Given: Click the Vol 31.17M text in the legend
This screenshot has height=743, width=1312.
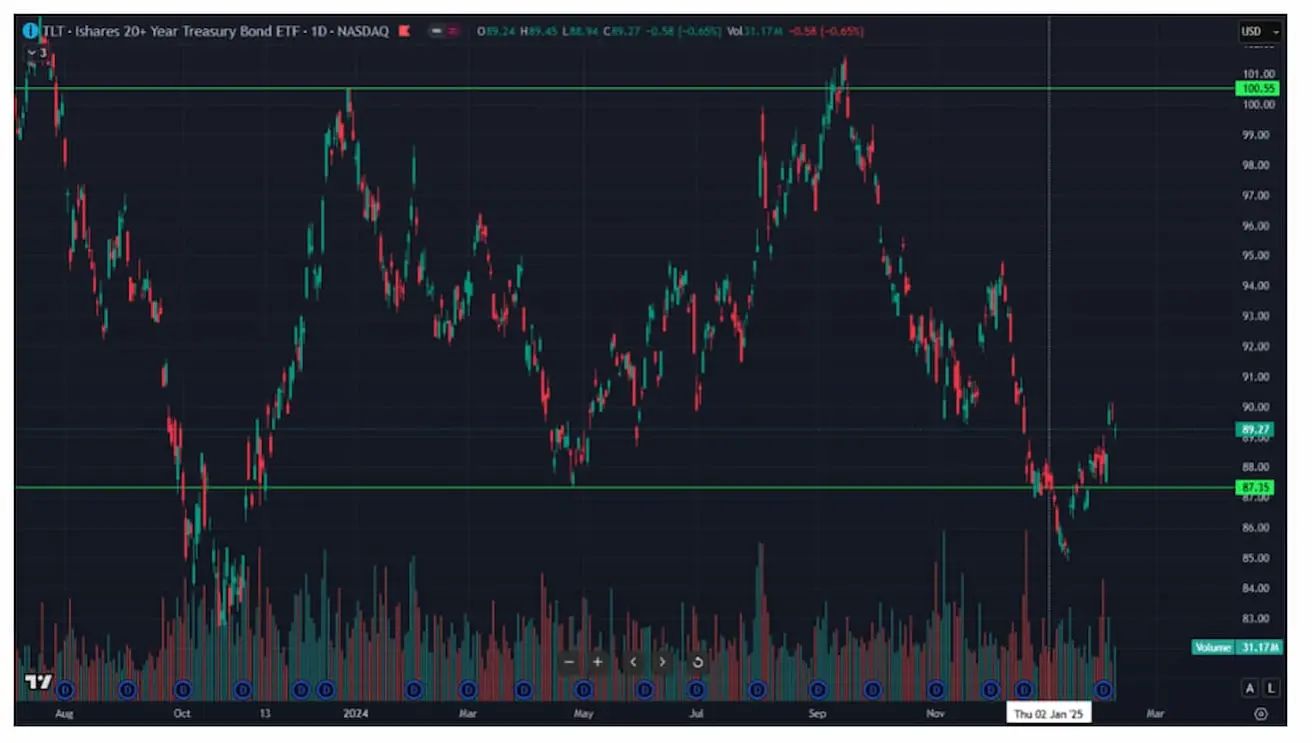Looking at the screenshot, I should tap(756, 31).
